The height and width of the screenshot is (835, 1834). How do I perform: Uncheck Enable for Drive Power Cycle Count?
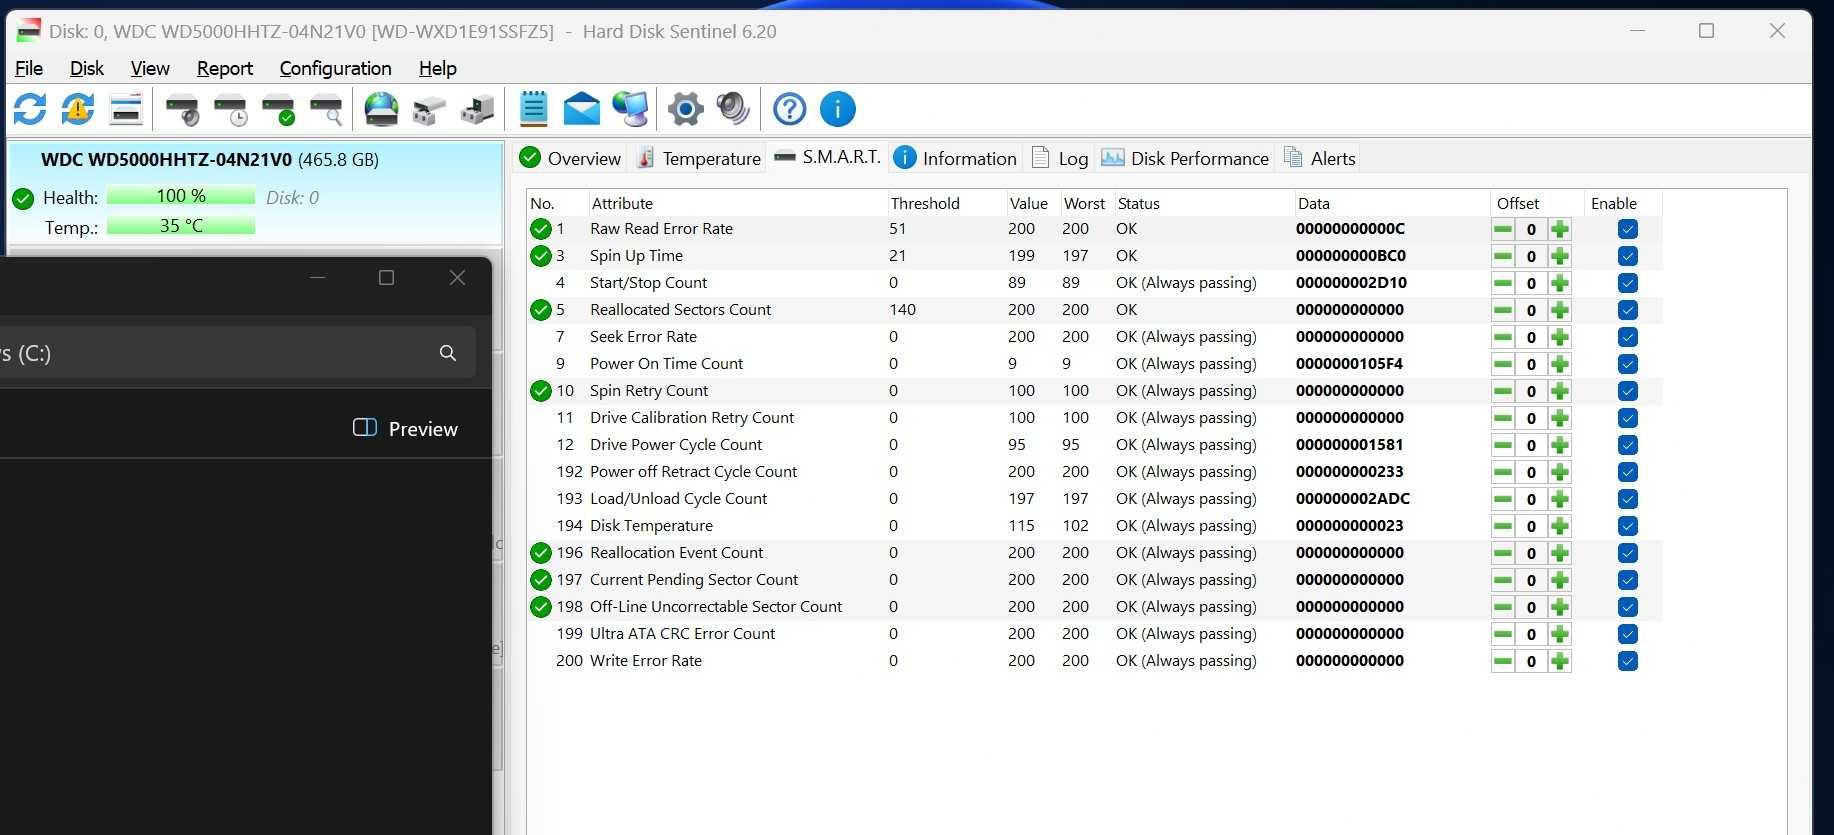(1628, 445)
